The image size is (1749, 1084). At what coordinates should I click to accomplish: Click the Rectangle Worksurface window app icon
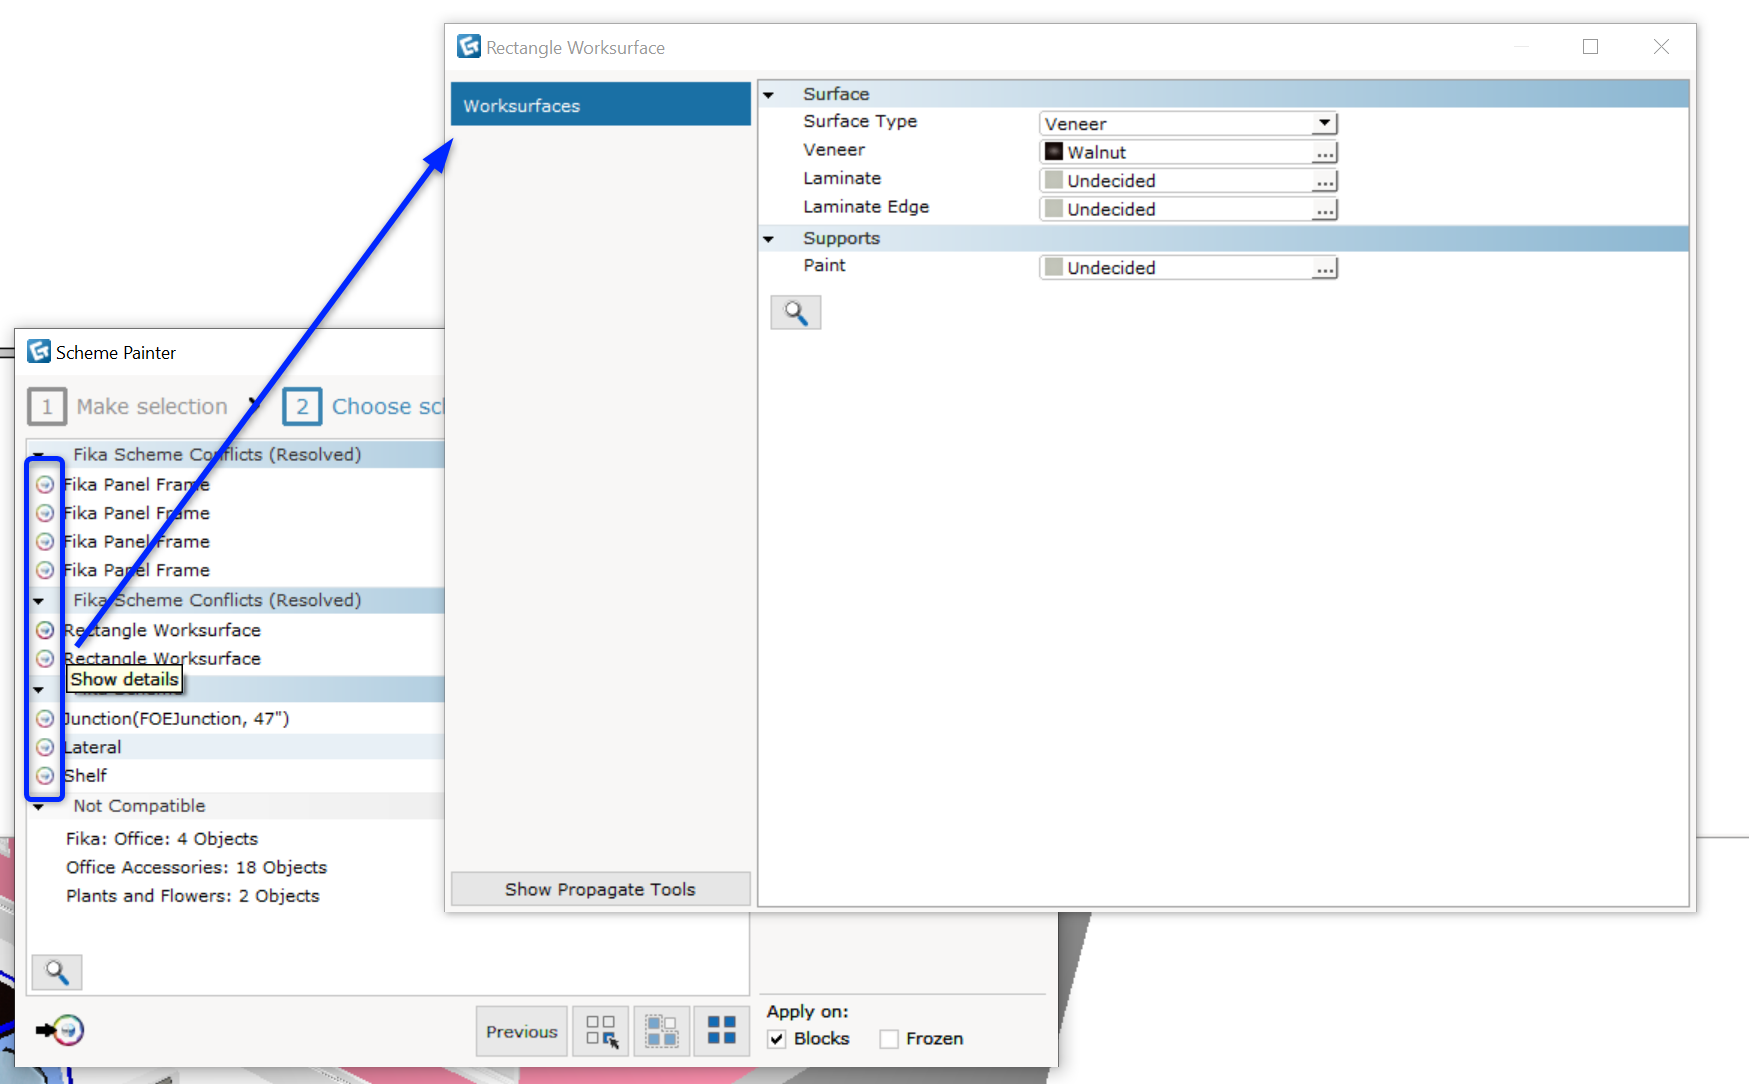point(468,46)
